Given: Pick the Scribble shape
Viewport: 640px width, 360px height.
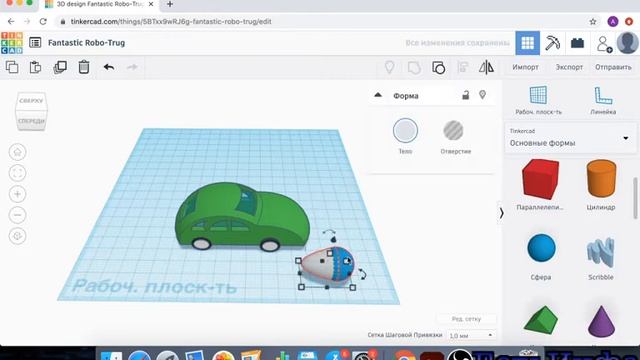Looking at the screenshot, I should 600,253.
